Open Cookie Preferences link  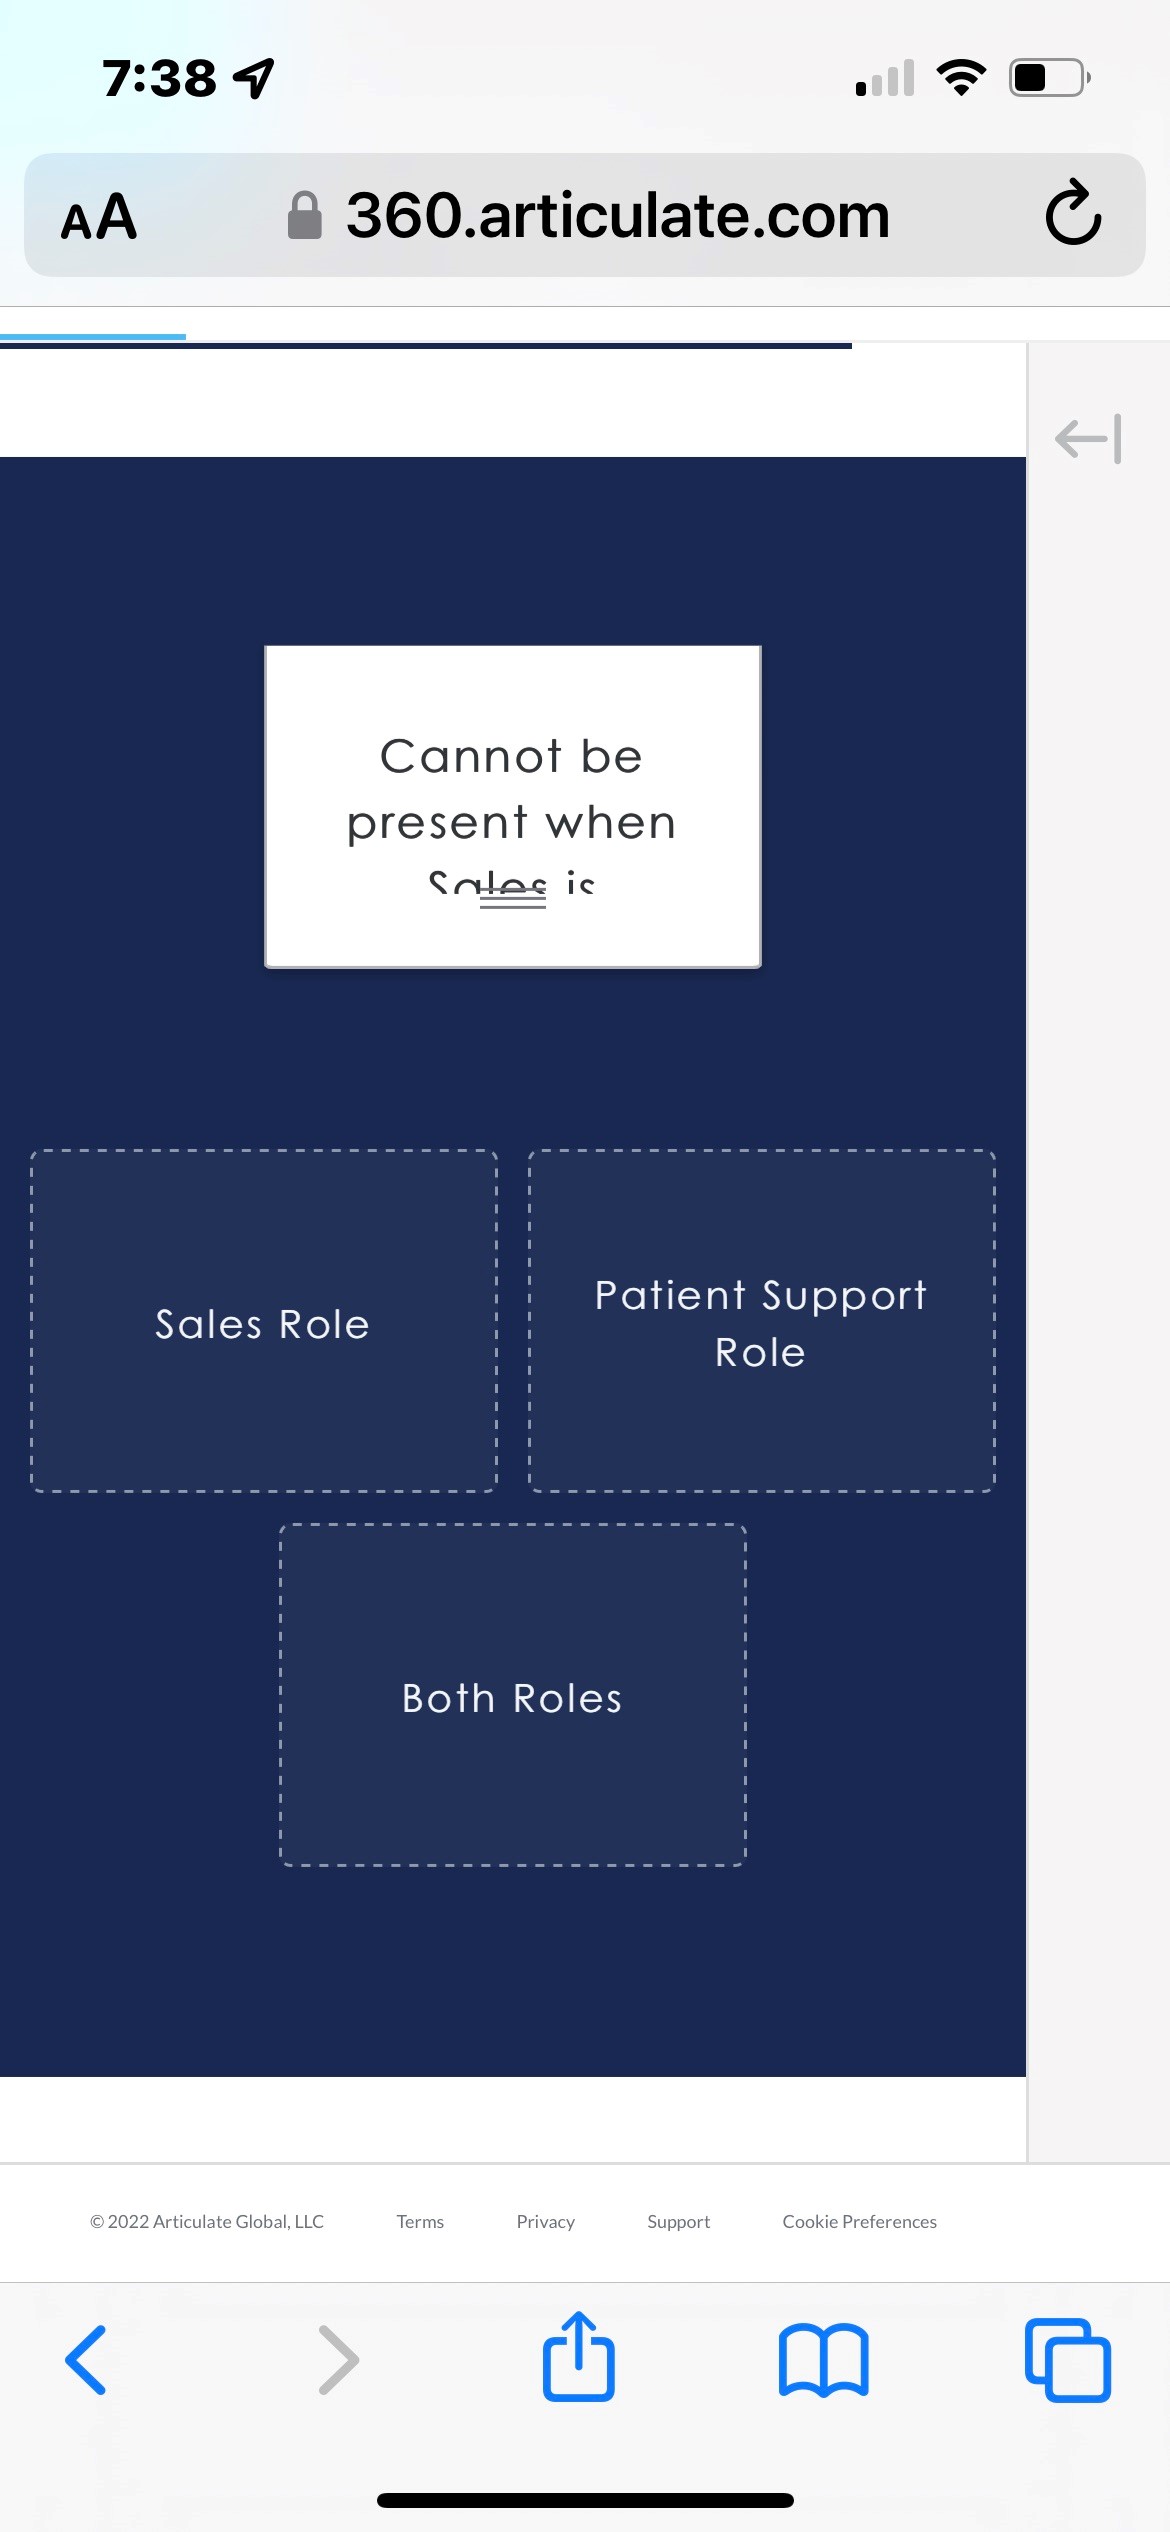point(859,2221)
